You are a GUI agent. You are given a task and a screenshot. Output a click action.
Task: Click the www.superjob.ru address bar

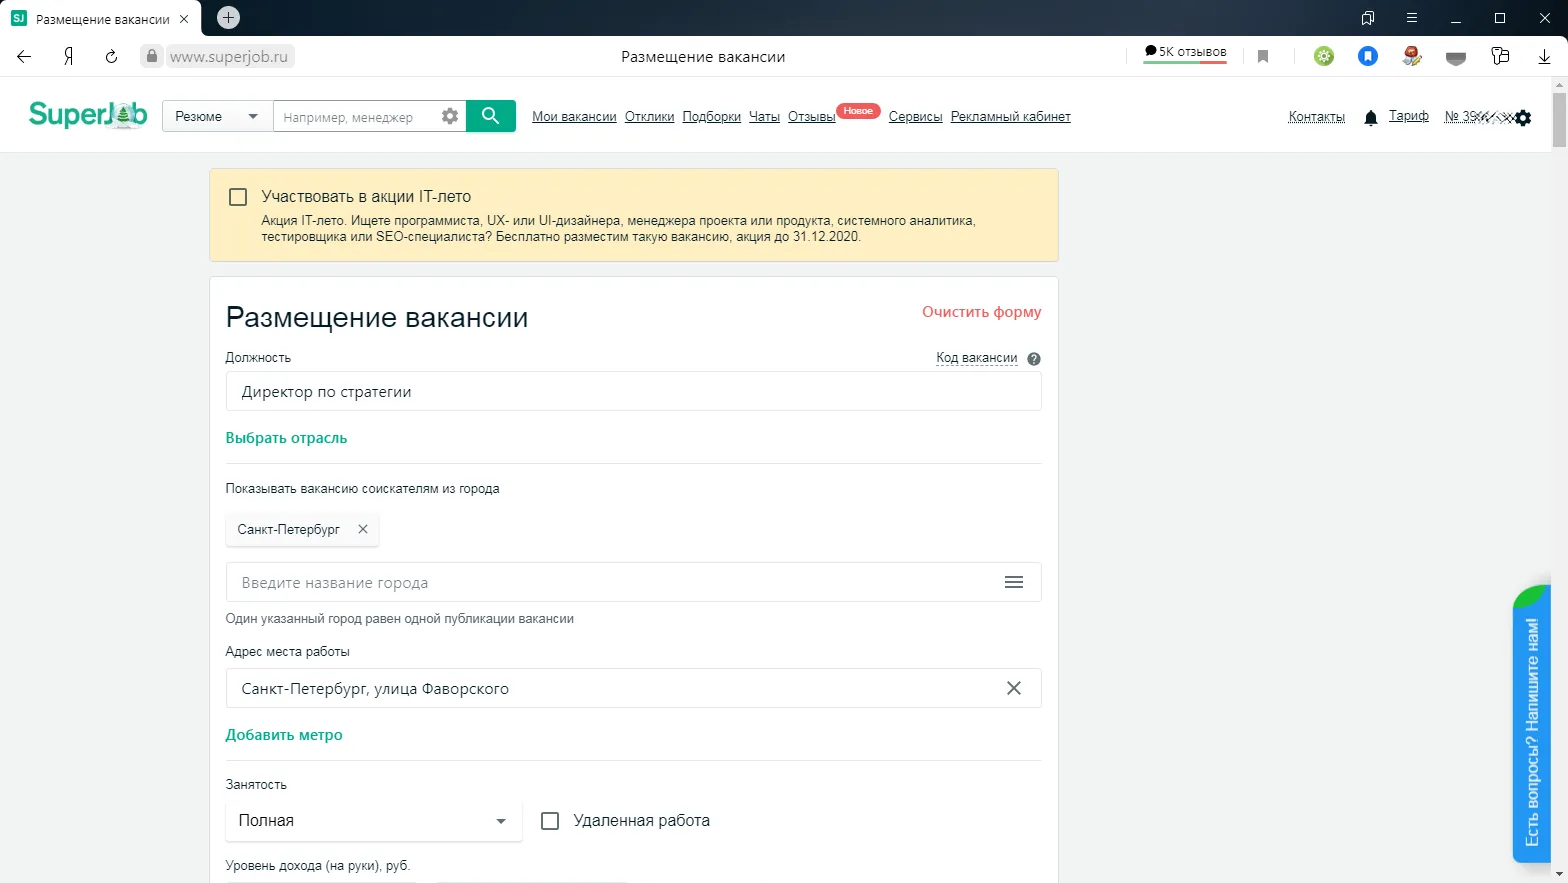click(x=229, y=57)
